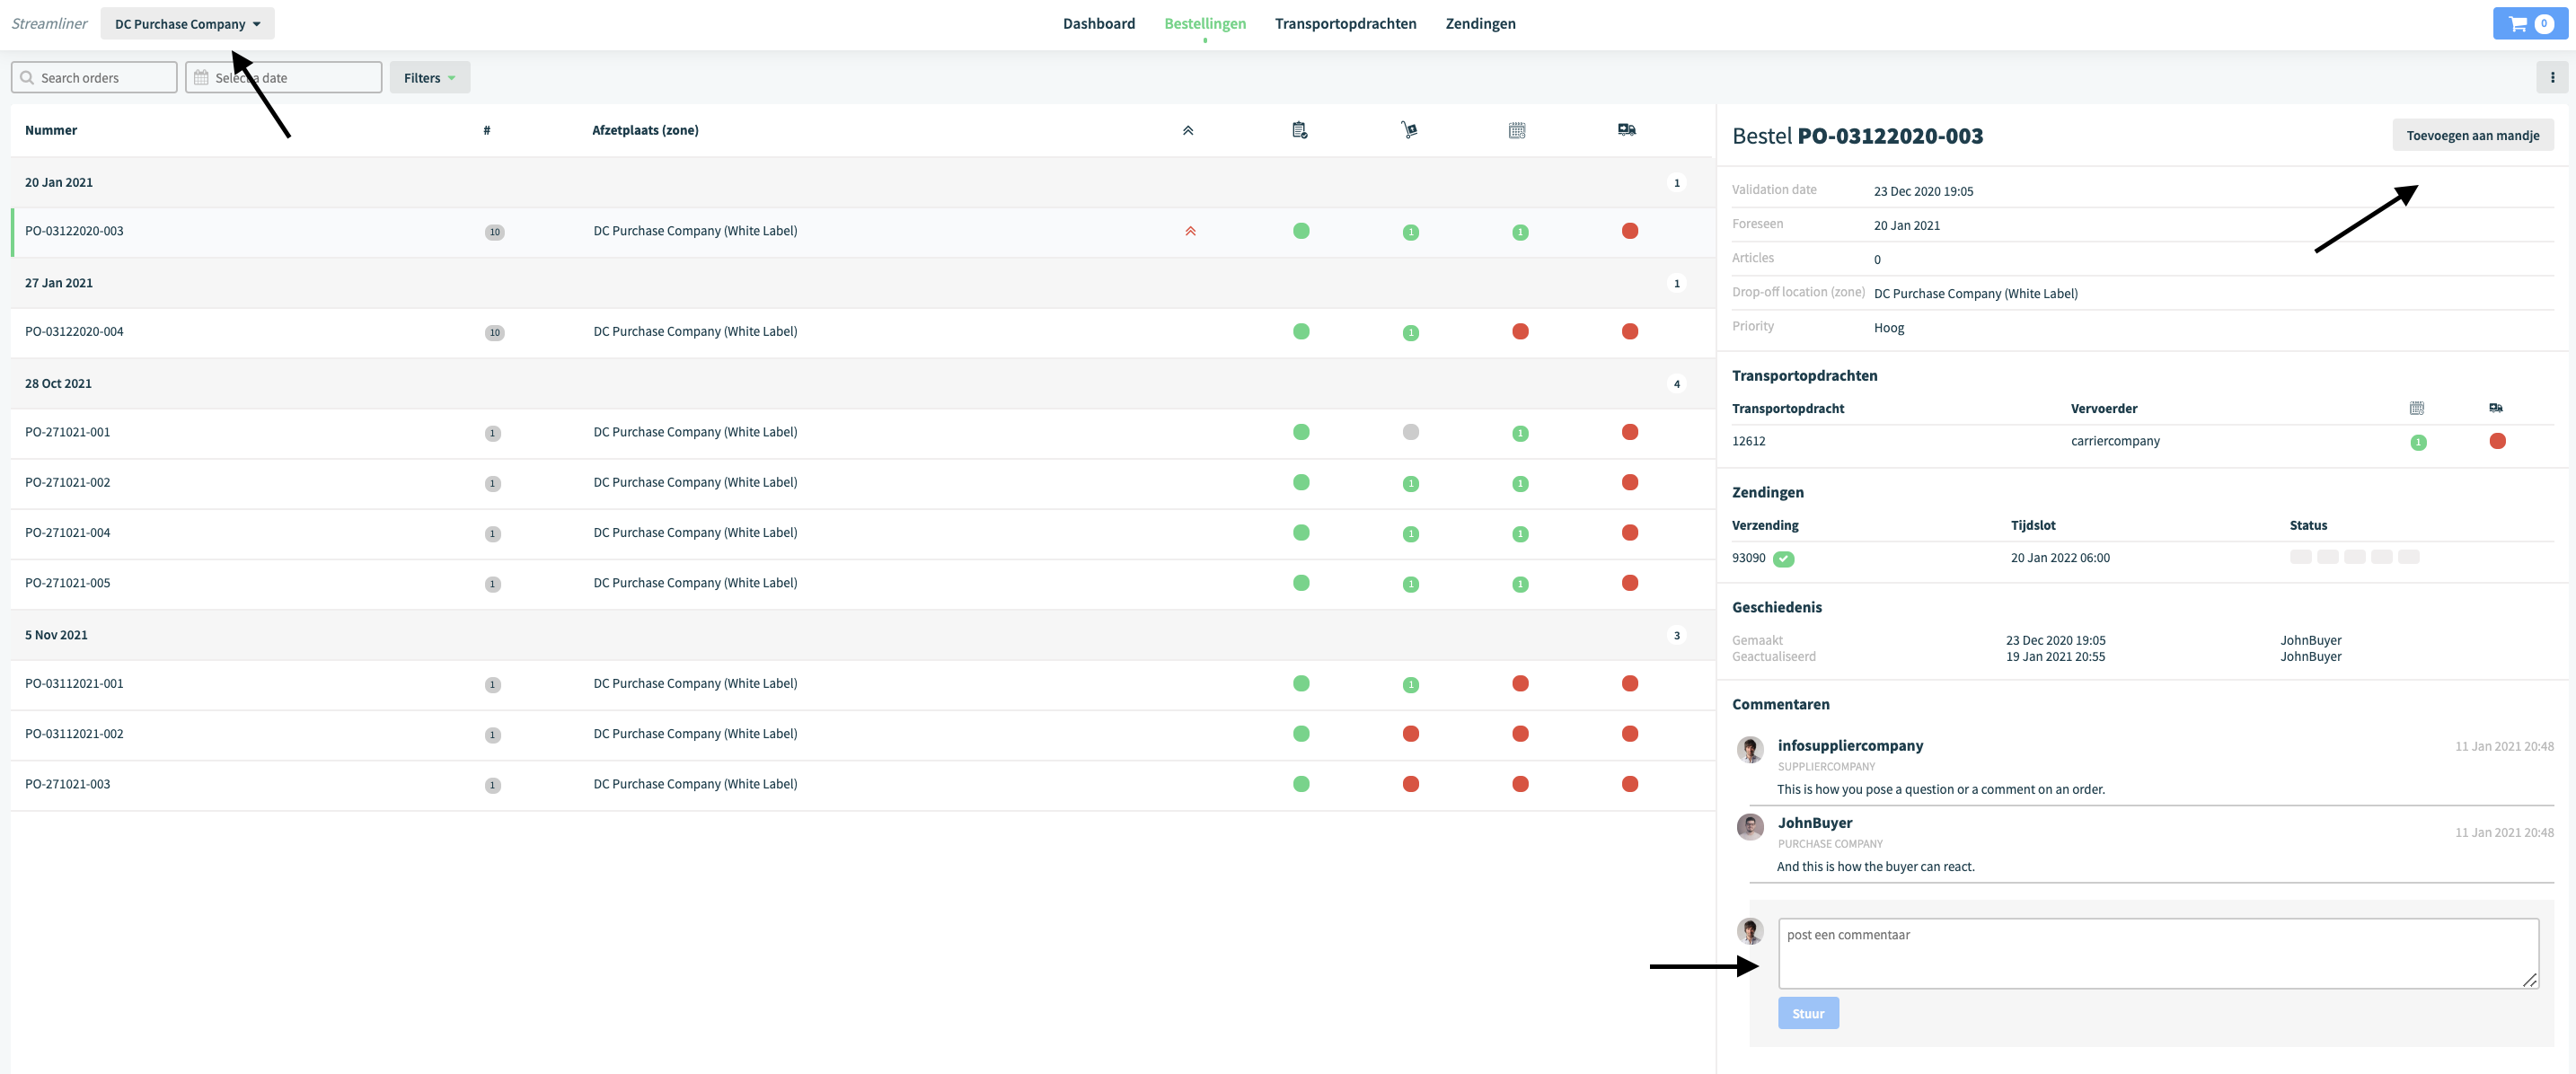Screen dimensions: 2576x1074
Task: Click the hand-truck supplier column header icon
Action: pos(1409,130)
